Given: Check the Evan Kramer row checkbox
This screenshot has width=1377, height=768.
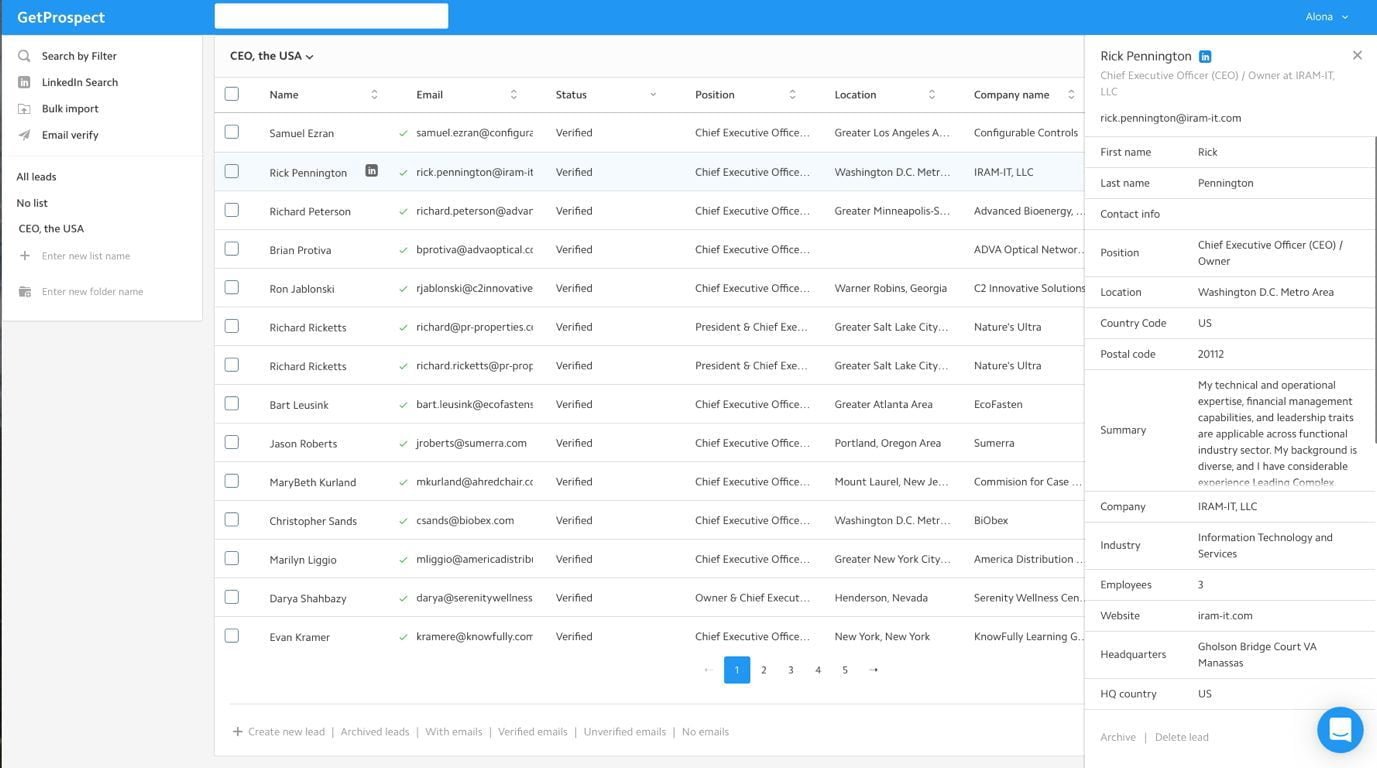Looking at the screenshot, I should (x=232, y=636).
